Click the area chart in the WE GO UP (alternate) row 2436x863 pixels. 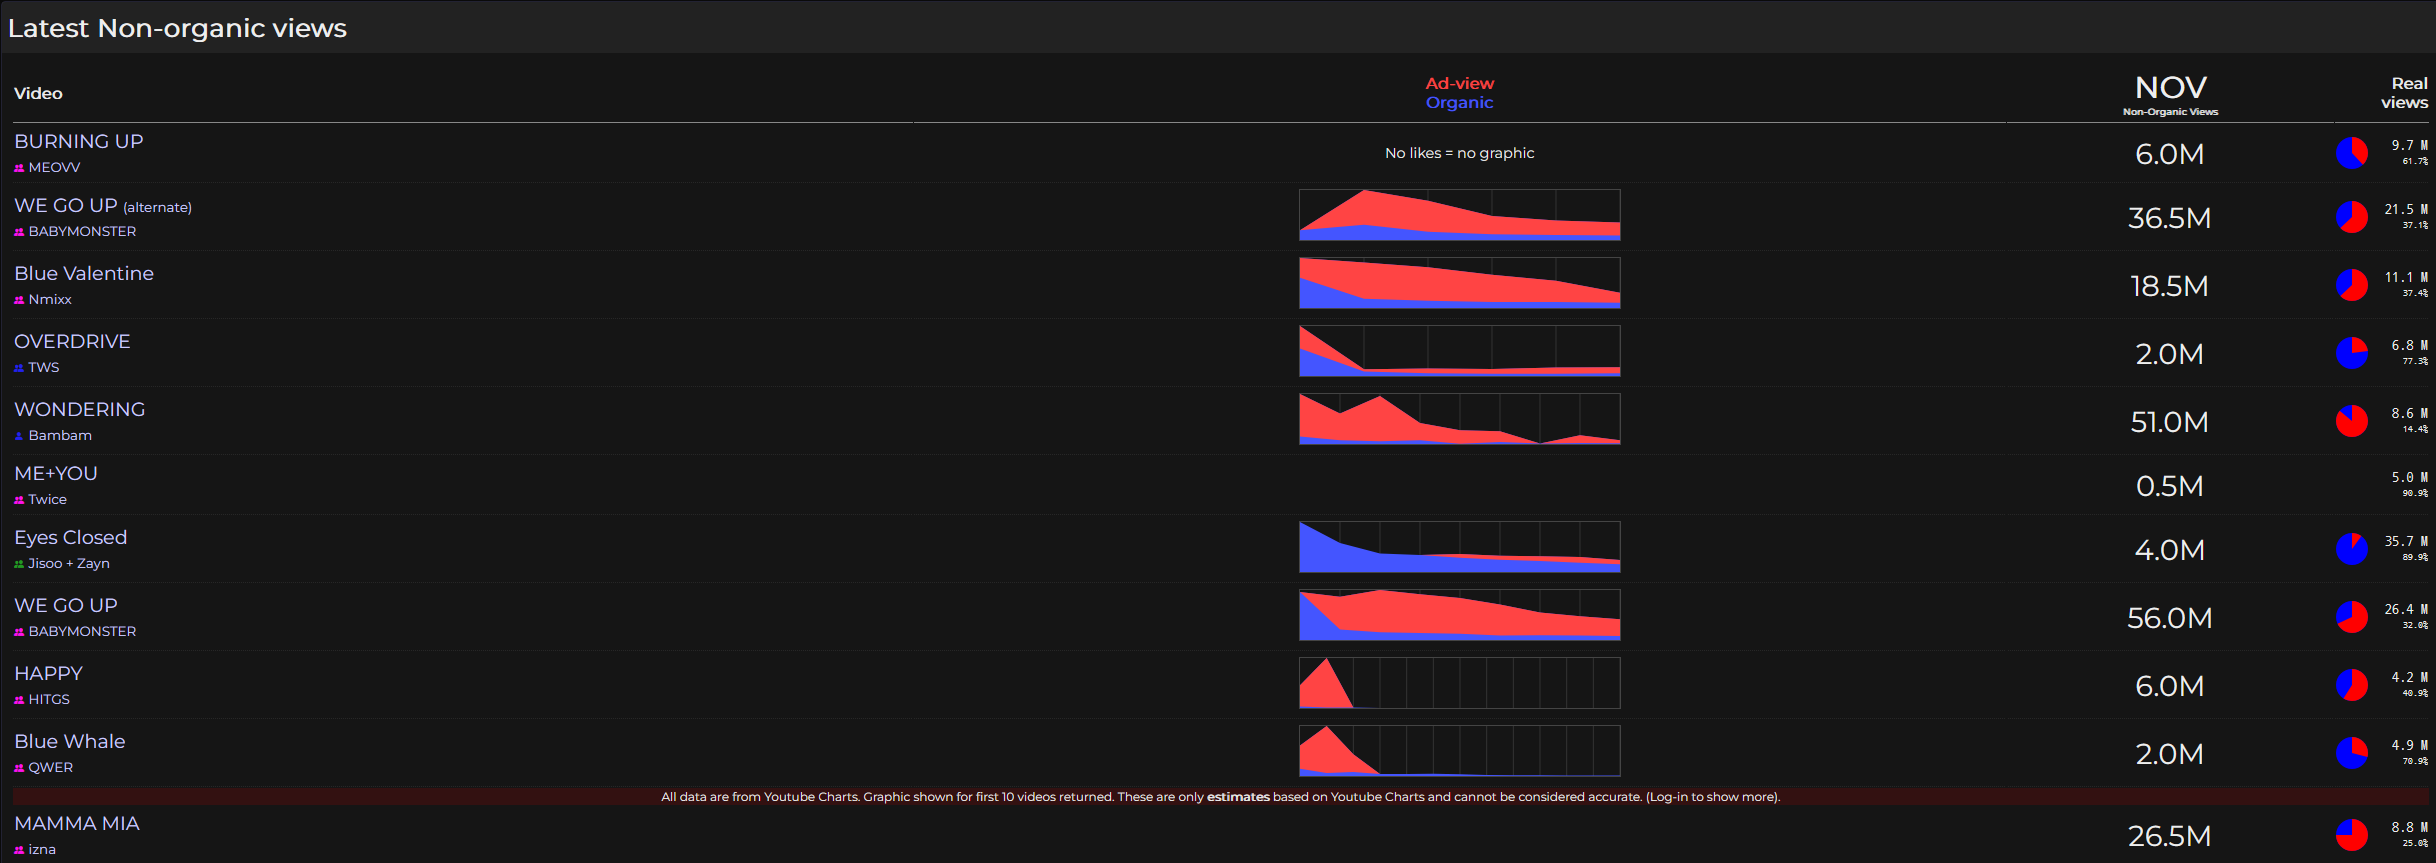click(x=1460, y=215)
